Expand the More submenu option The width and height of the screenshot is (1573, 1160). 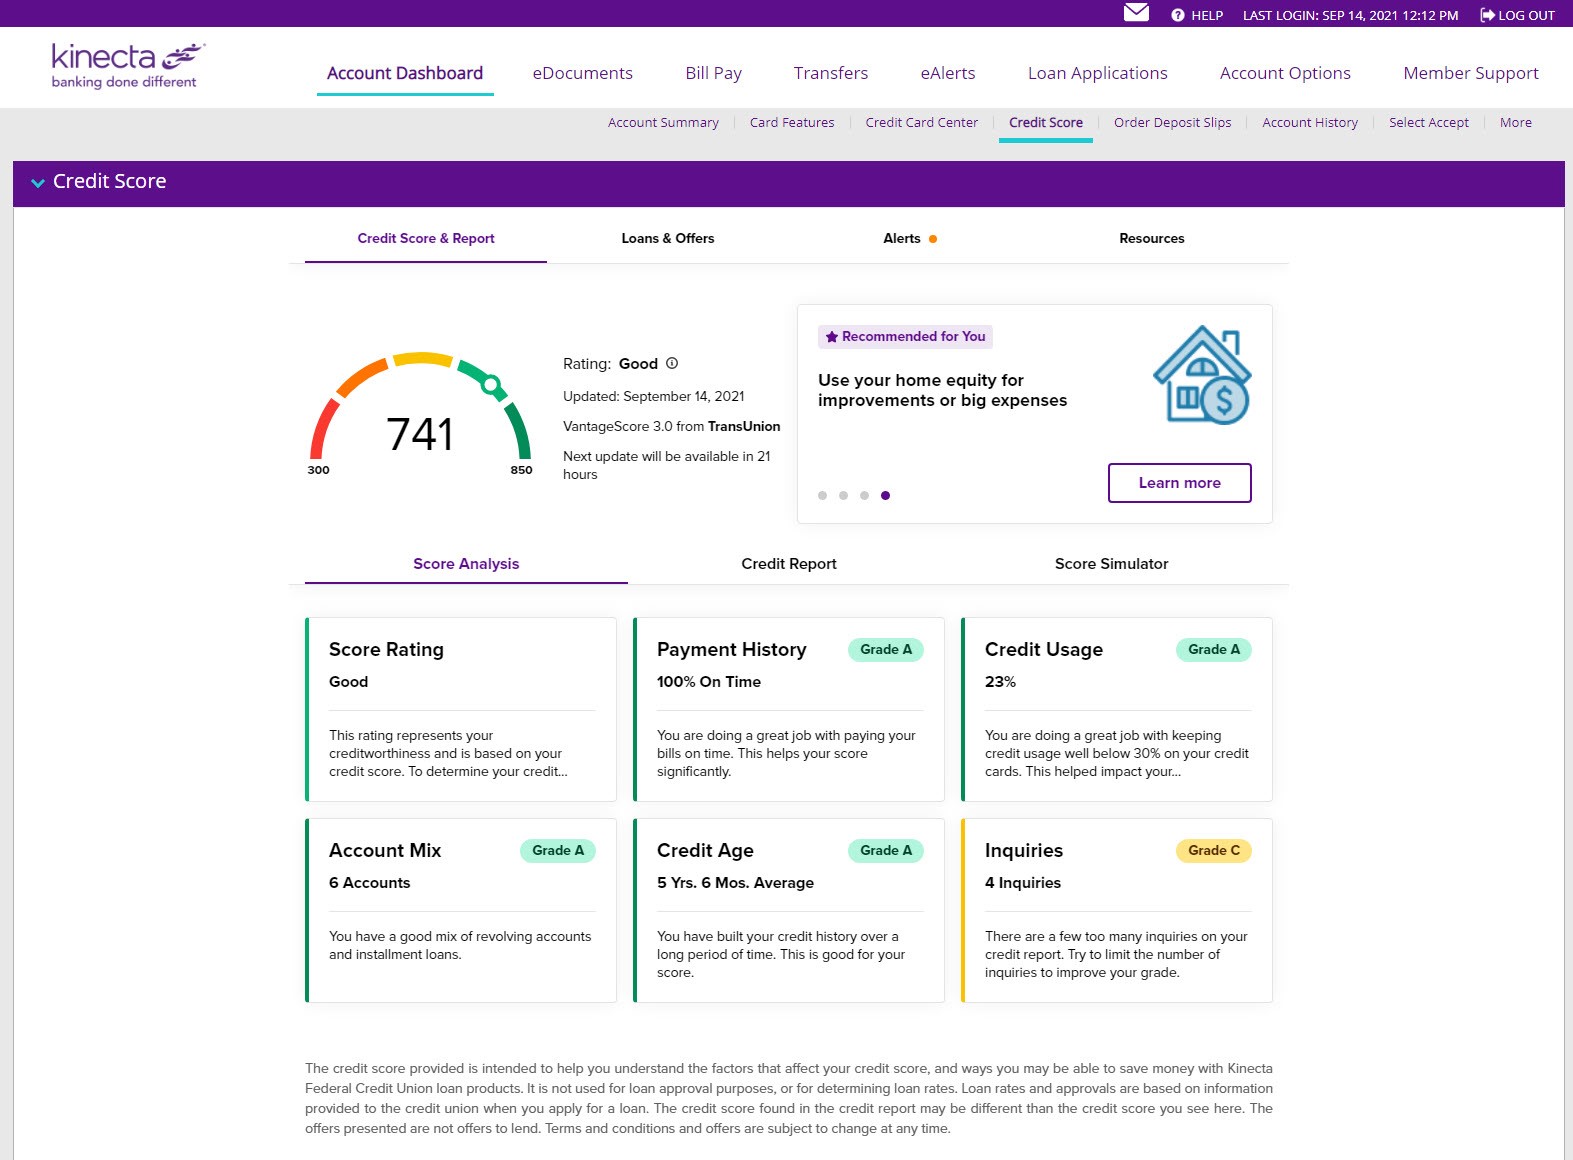pyautogui.click(x=1515, y=123)
